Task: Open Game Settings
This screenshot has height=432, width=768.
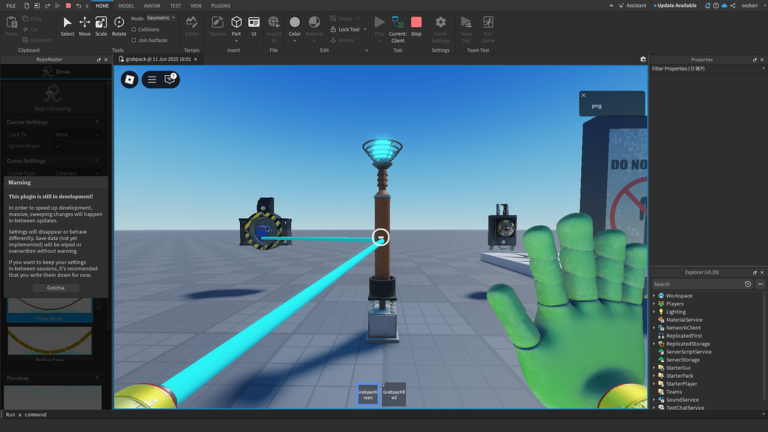Action: point(440,29)
